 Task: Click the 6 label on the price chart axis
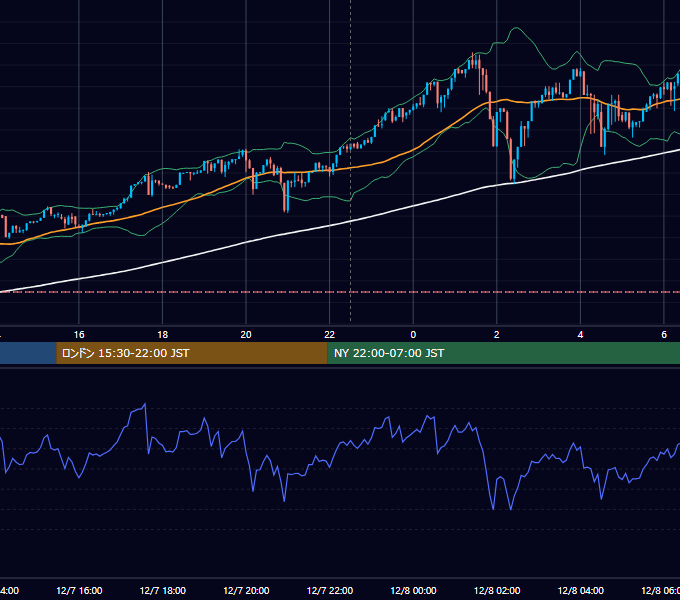coord(664,335)
